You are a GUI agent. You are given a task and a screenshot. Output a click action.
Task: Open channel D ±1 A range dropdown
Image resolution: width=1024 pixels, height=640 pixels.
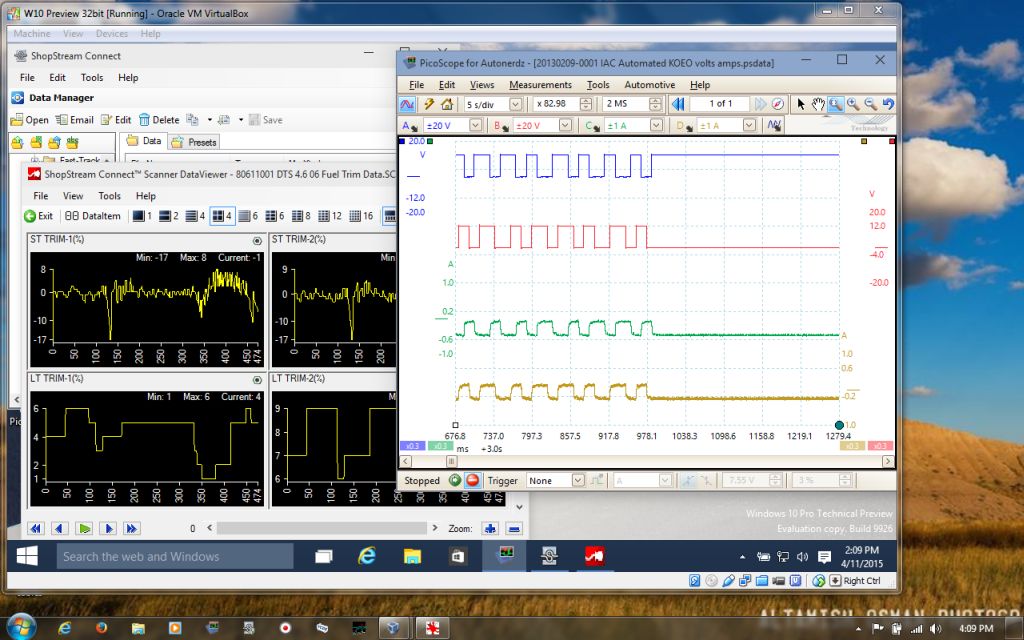coord(749,125)
